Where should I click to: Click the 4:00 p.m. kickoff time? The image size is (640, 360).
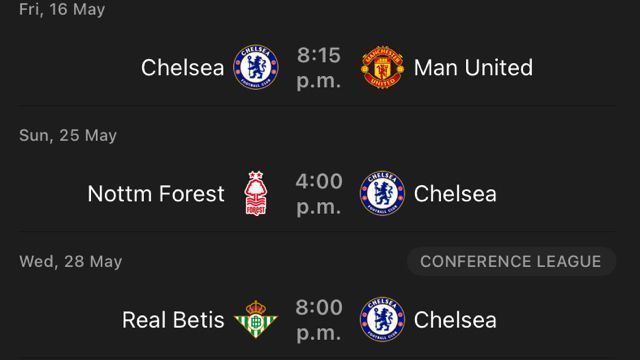319,194
